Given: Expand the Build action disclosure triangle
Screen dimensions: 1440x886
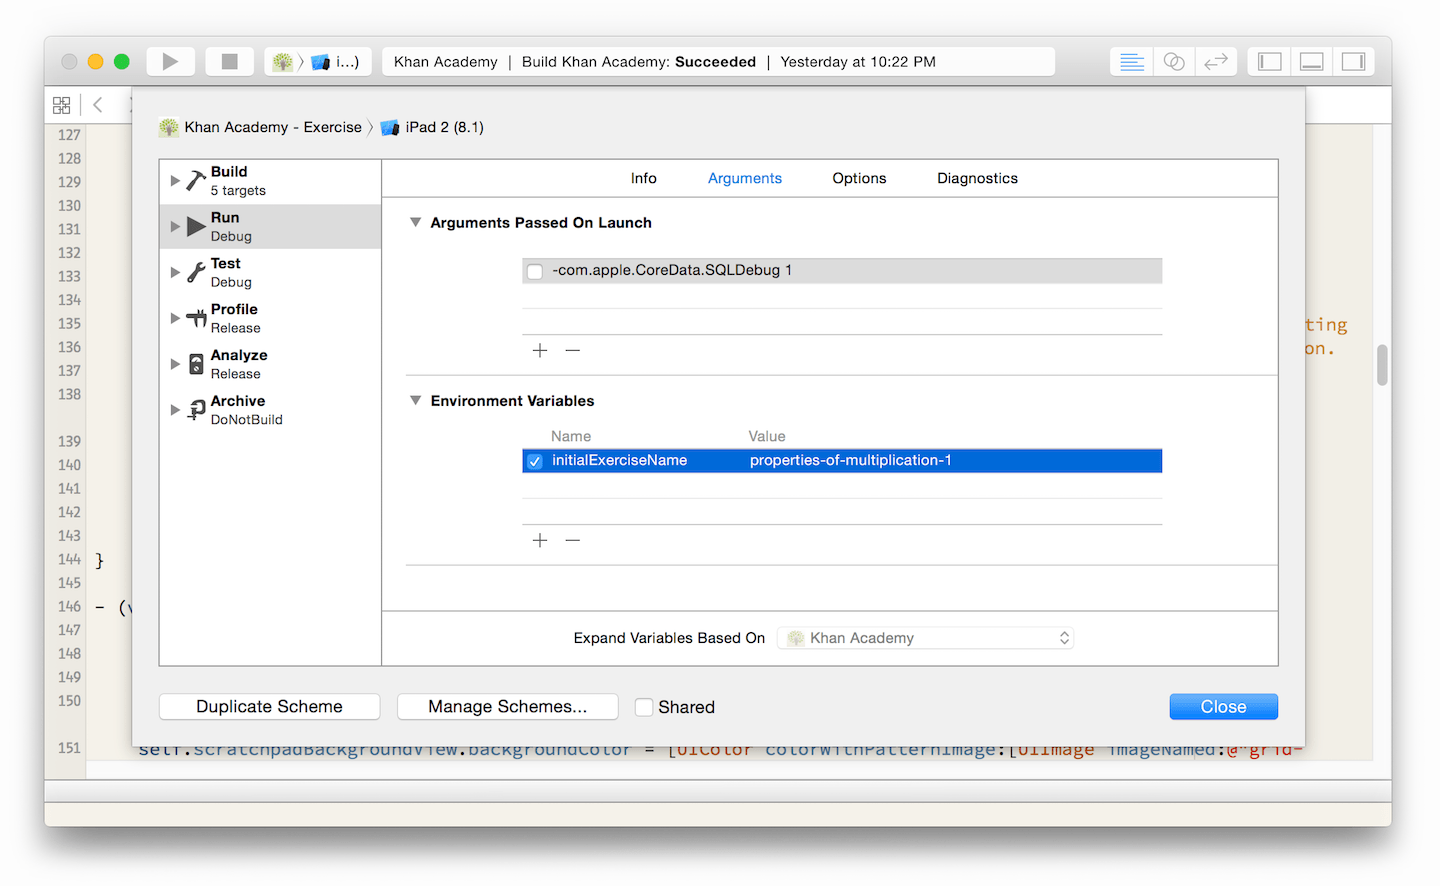Looking at the screenshot, I should click(x=175, y=181).
